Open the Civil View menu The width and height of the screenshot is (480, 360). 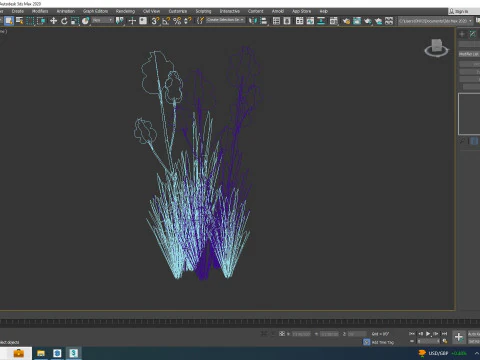pos(151,11)
